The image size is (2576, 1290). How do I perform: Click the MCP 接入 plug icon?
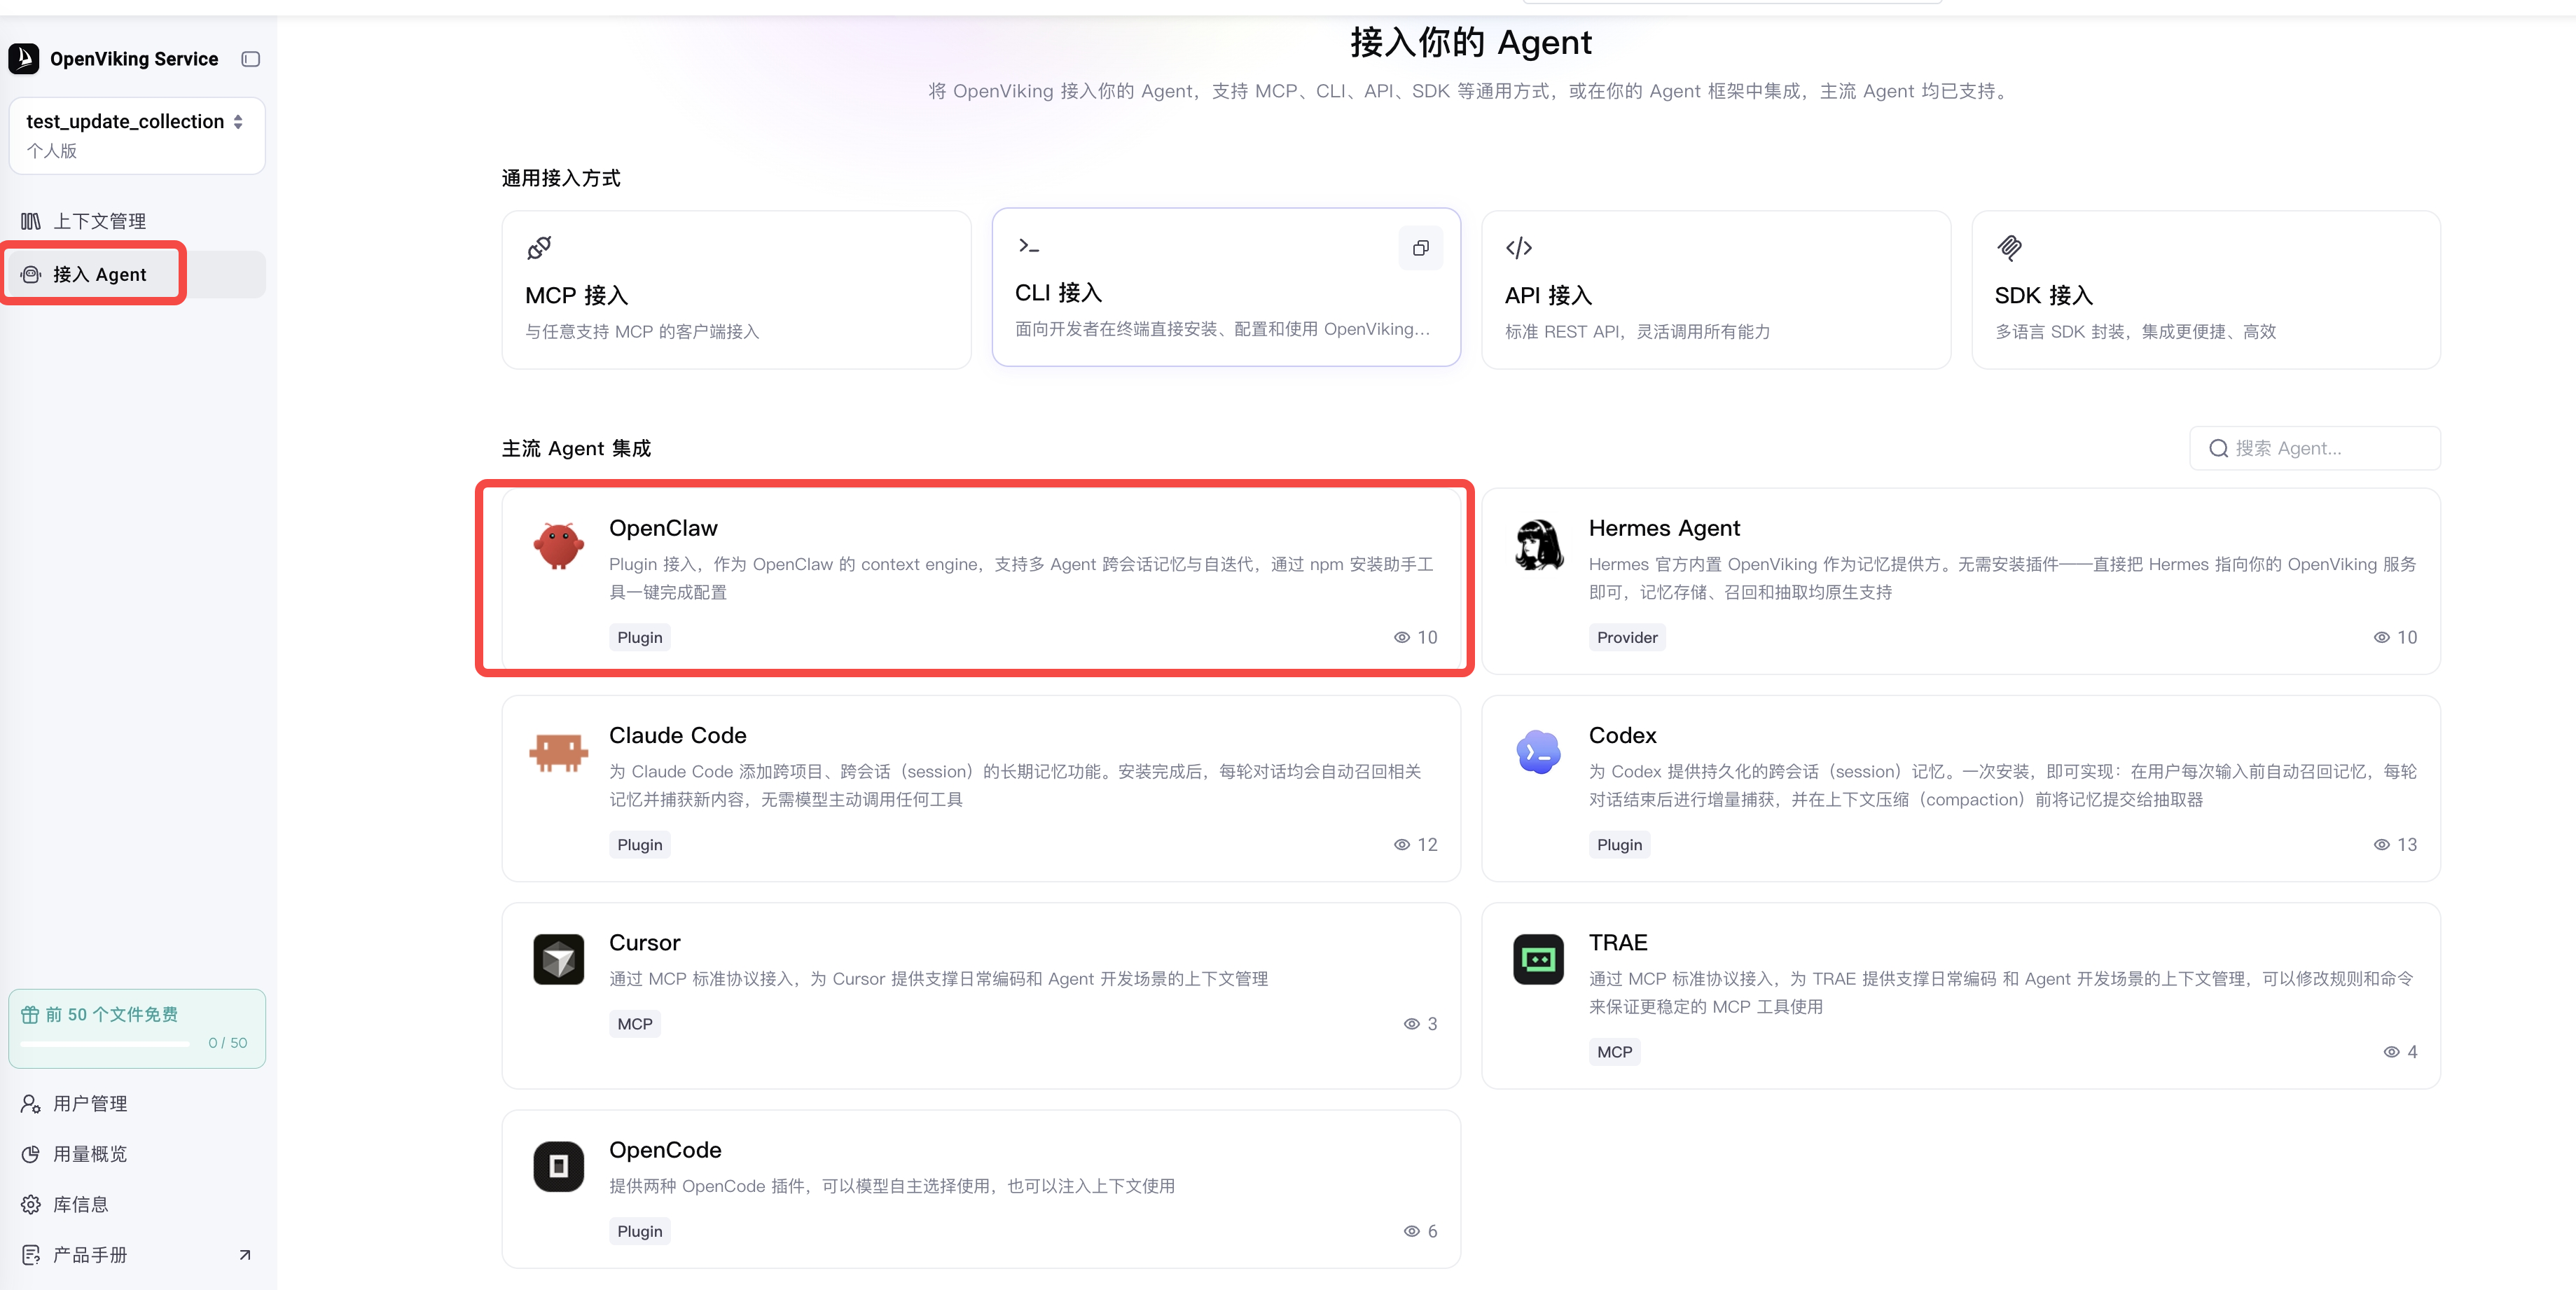coord(539,248)
